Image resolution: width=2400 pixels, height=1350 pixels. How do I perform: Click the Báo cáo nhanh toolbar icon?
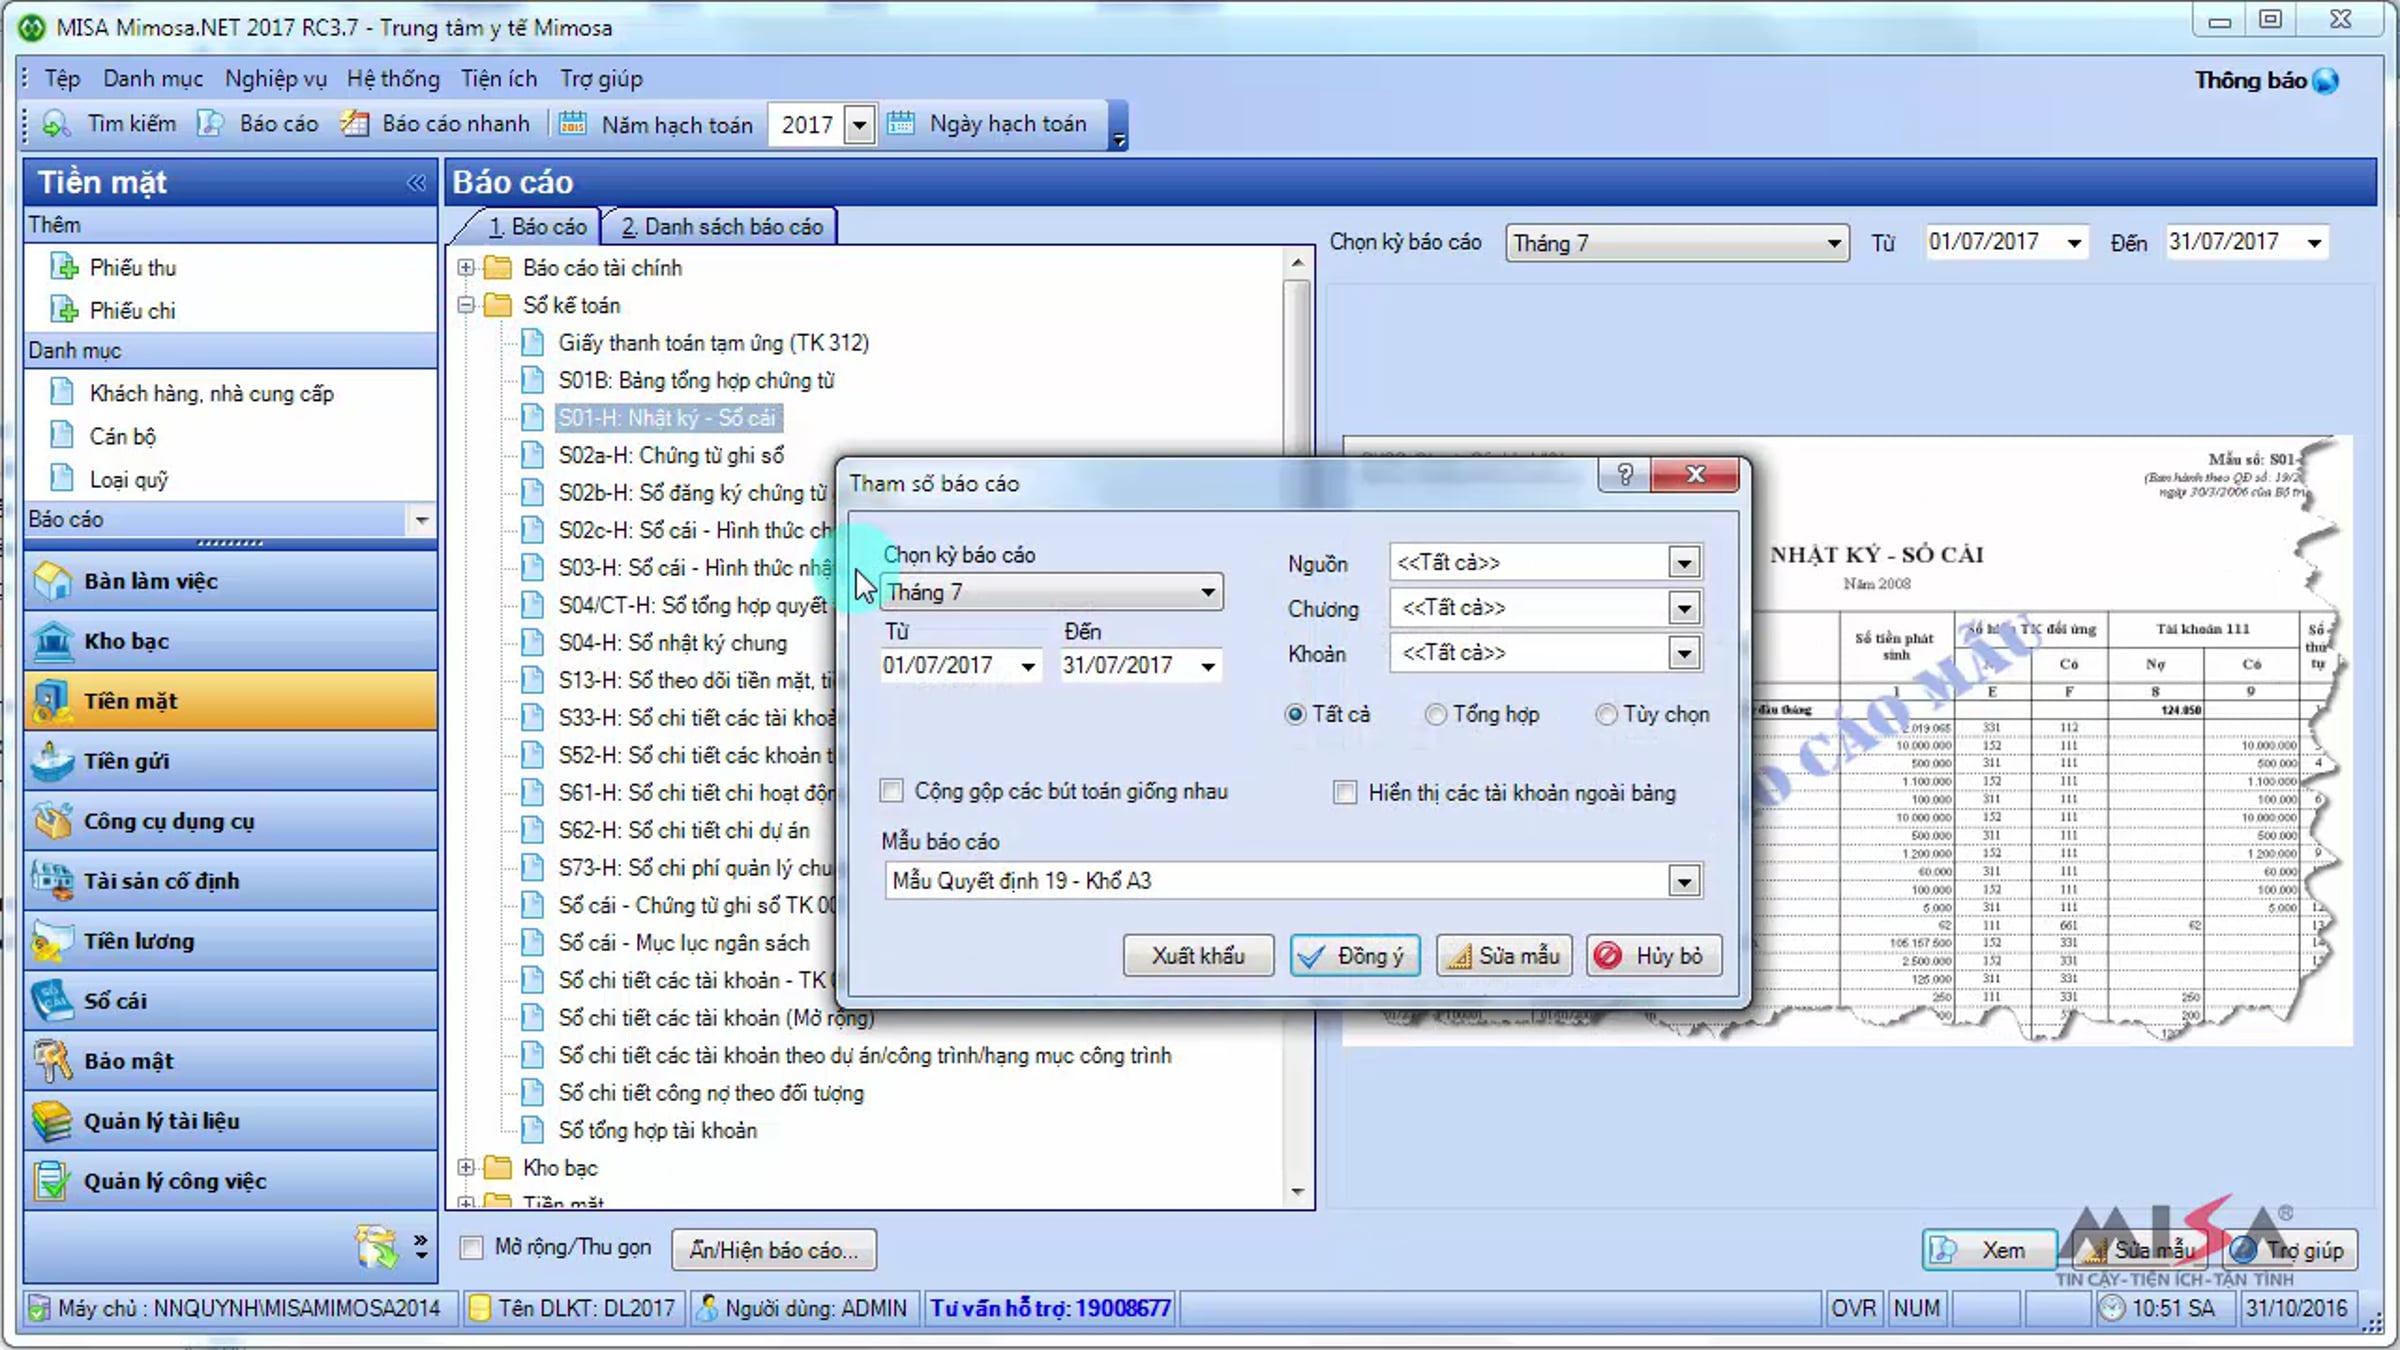354,124
